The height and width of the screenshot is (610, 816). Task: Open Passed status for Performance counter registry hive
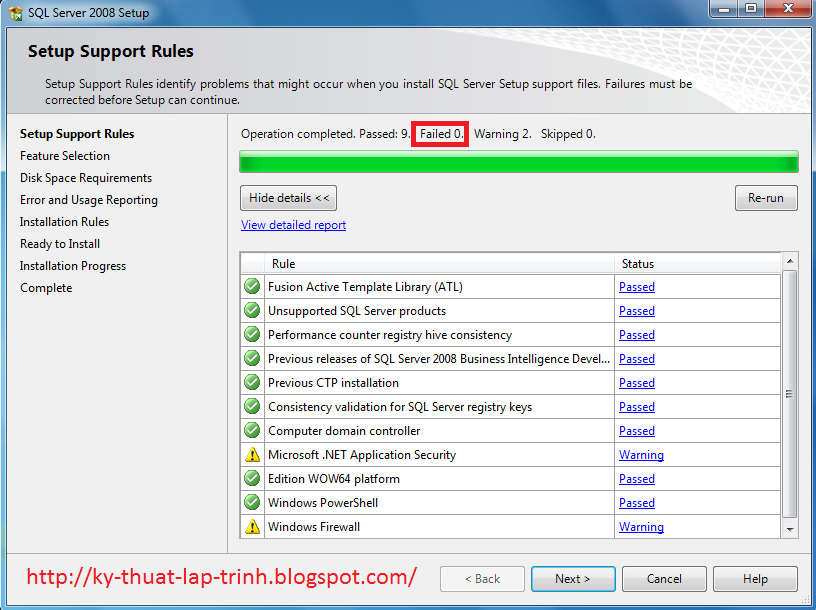pos(636,335)
